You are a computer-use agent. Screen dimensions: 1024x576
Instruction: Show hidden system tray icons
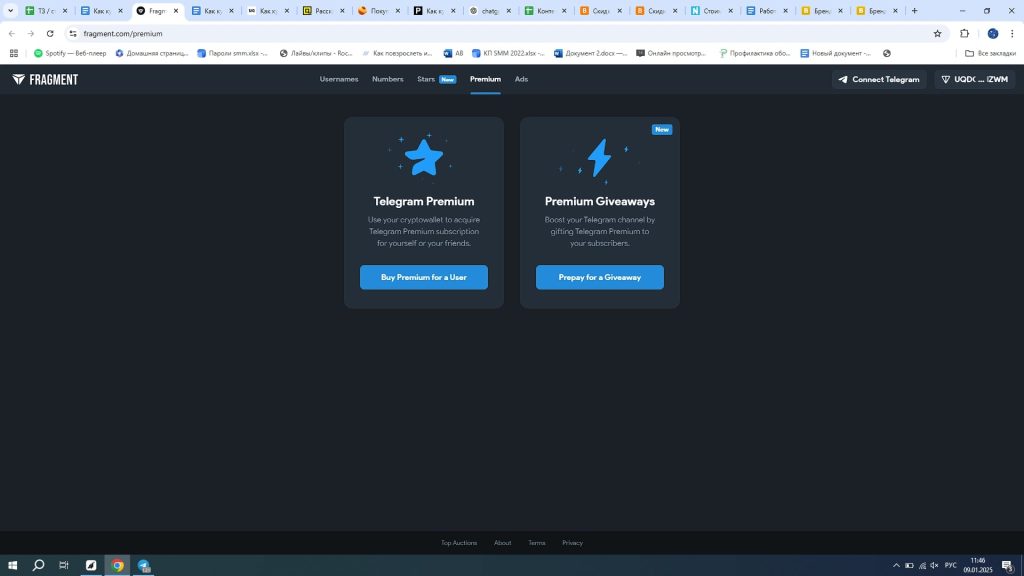pyautogui.click(x=896, y=566)
